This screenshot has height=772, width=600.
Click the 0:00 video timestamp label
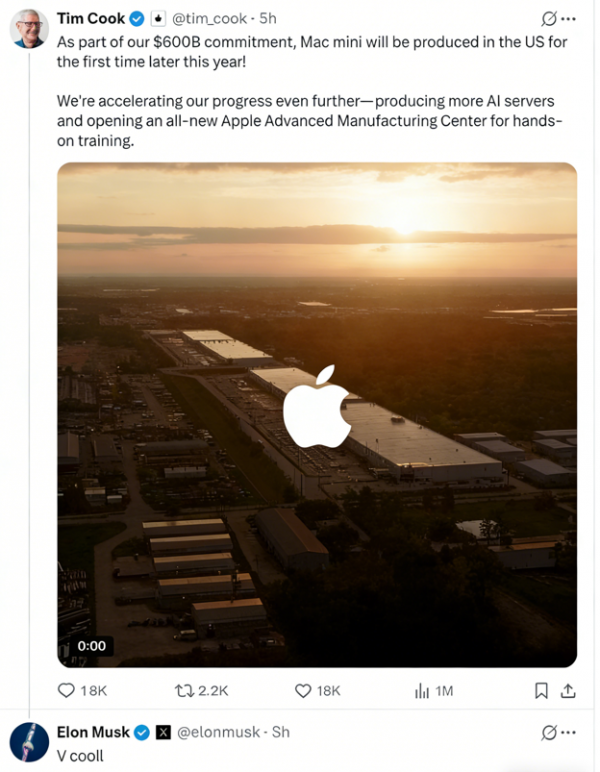[x=92, y=645]
